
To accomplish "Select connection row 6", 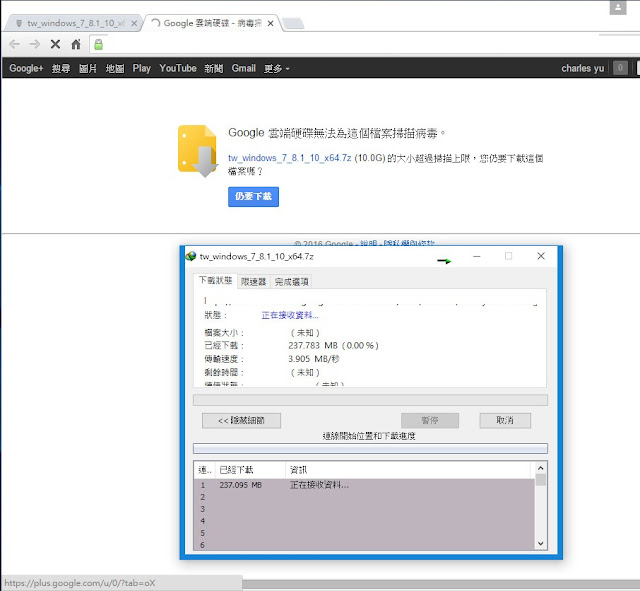I will (364, 545).
